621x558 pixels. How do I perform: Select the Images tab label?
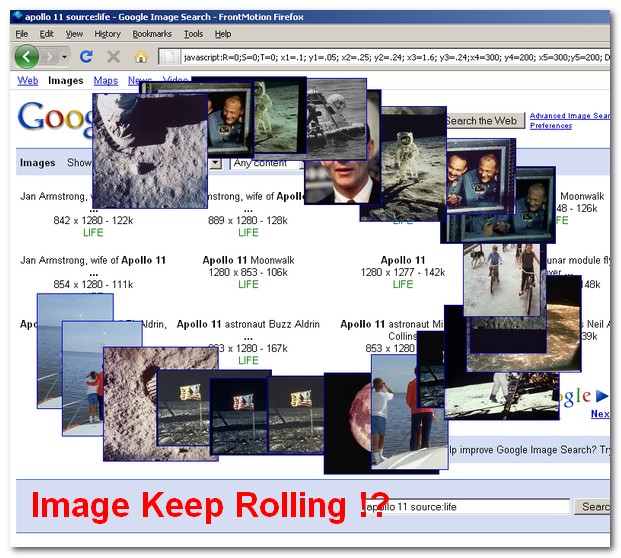coord(66,80)
